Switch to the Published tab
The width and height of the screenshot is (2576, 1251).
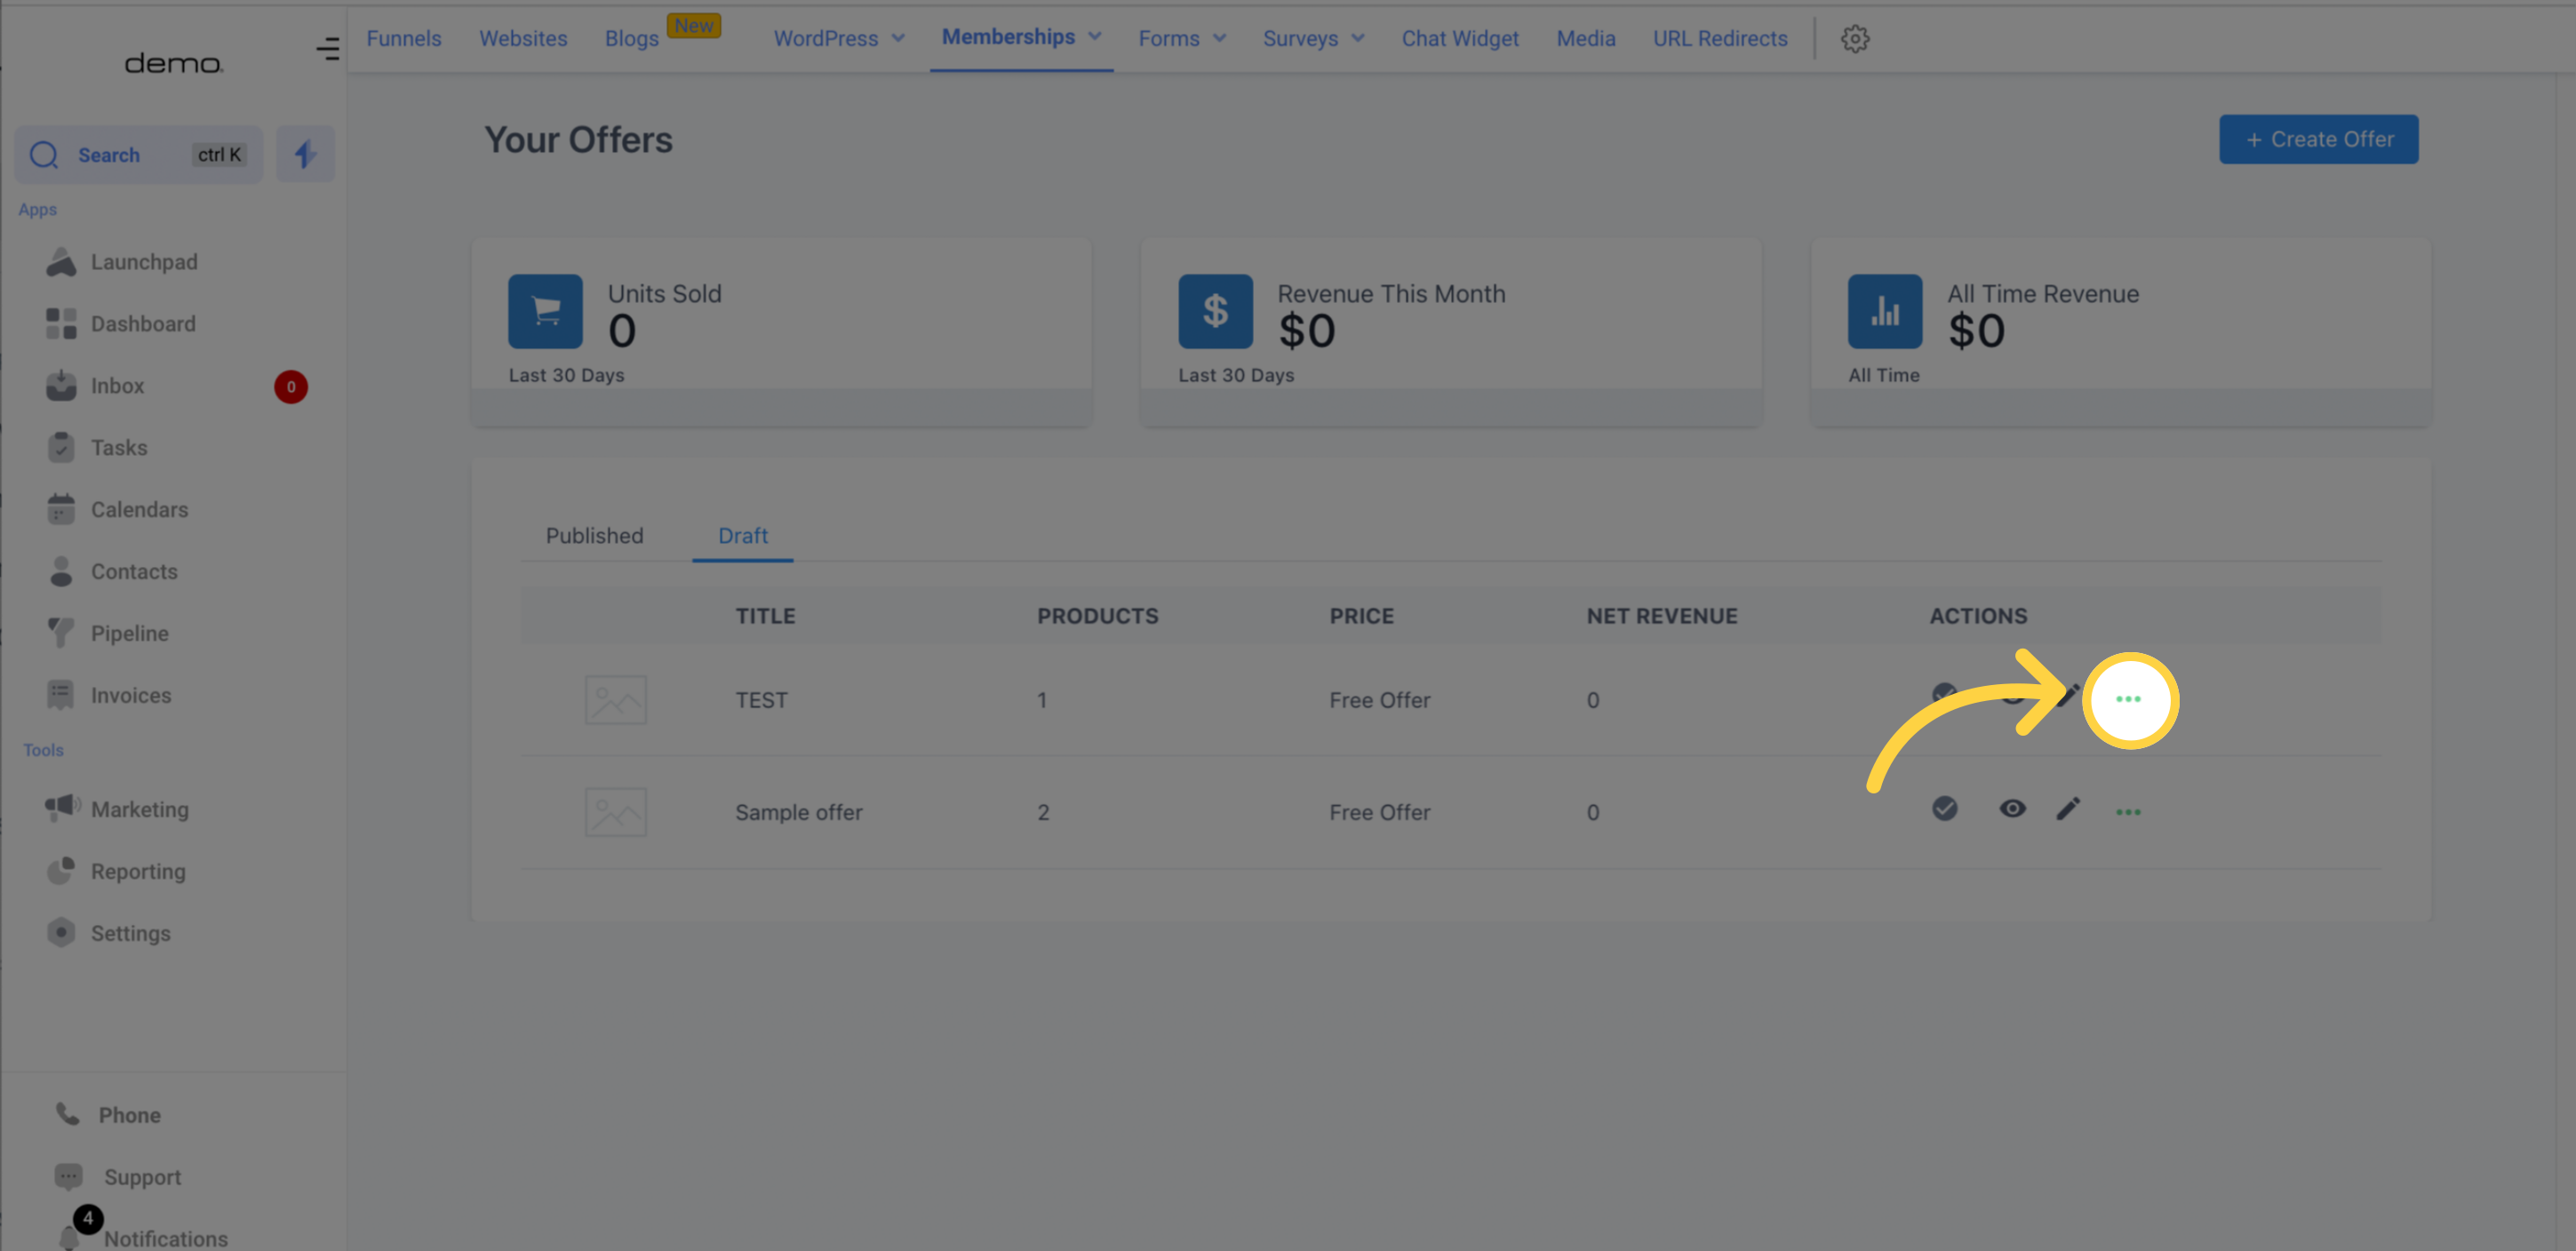(594, 535)
